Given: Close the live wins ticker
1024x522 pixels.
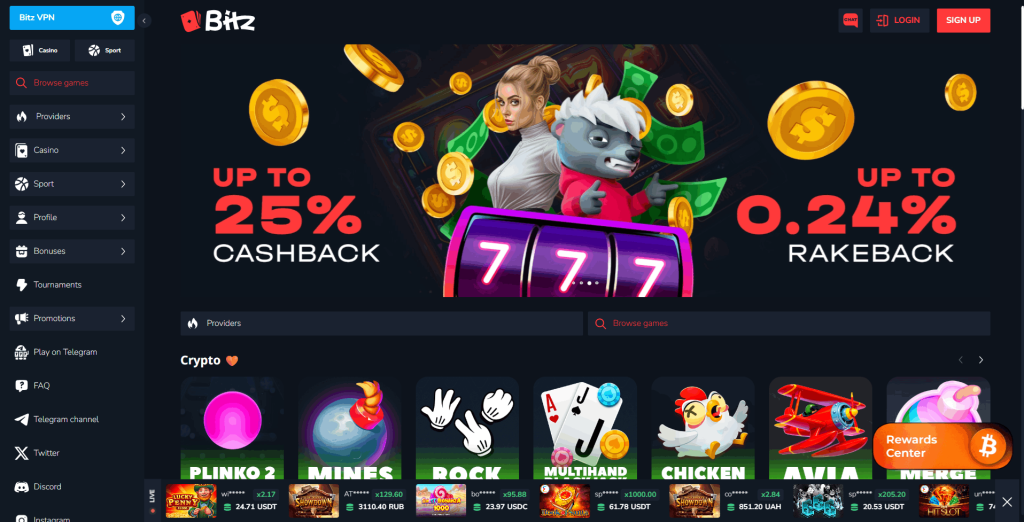Looking at the screenshot, I should [1007, 502].
